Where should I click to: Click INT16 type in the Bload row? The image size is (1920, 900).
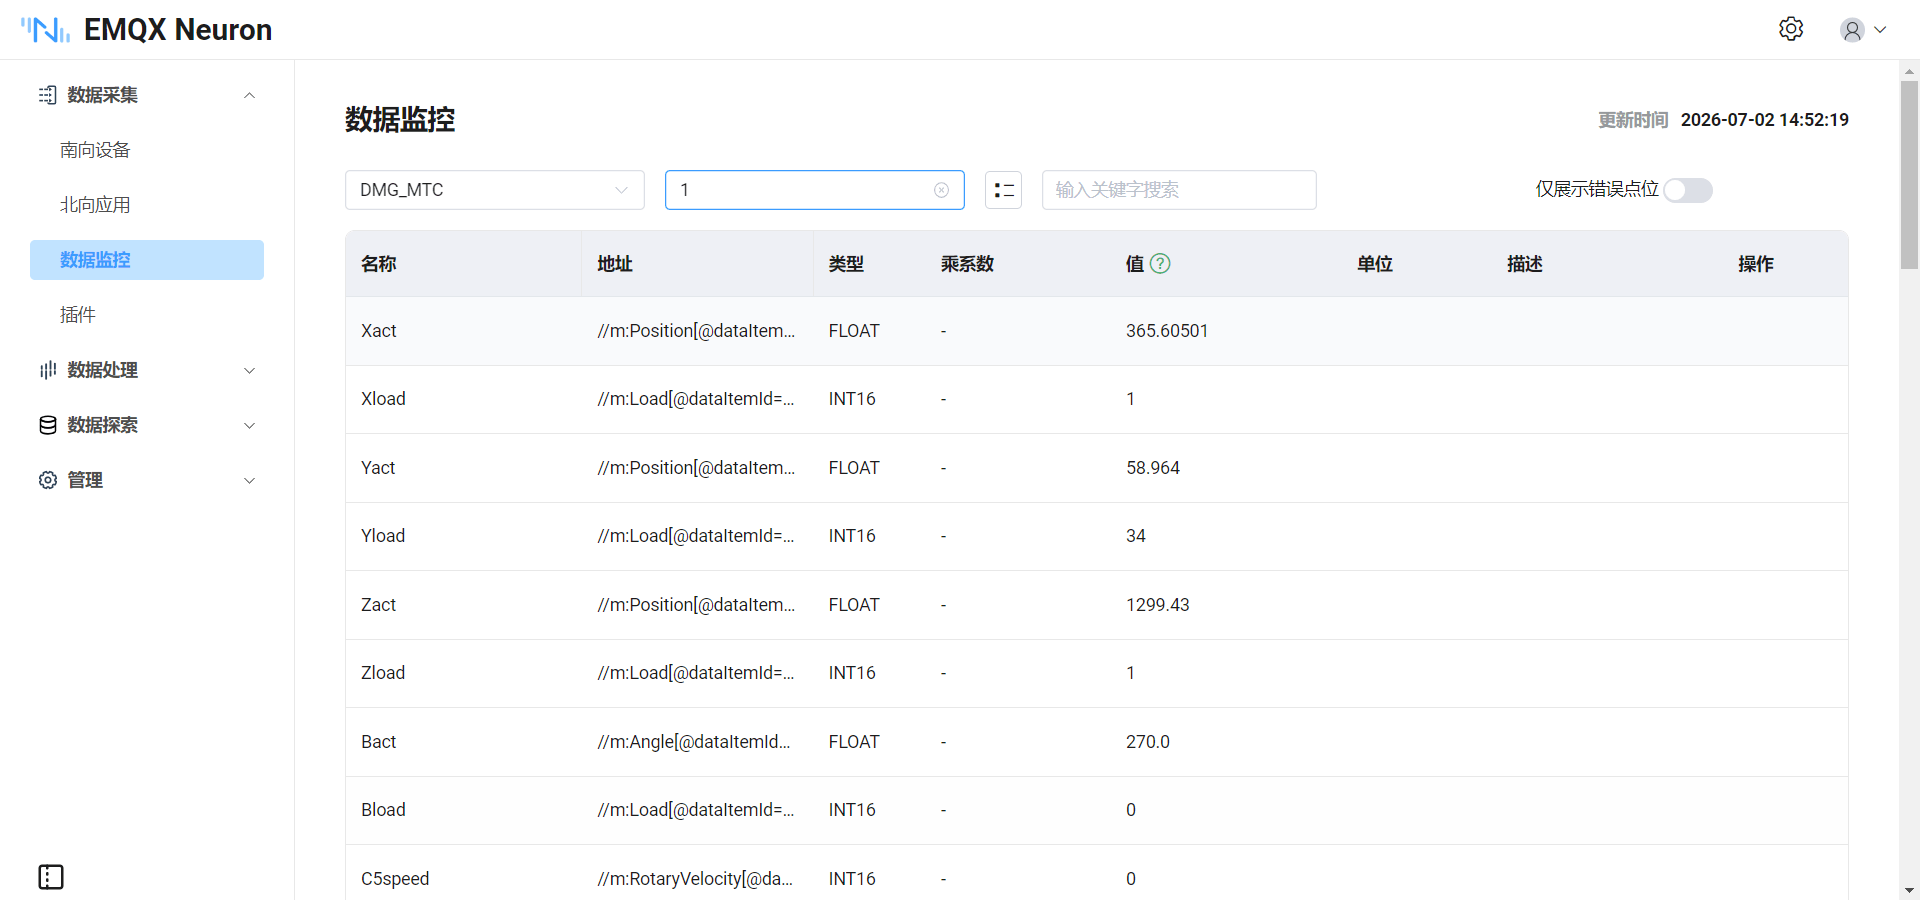point(852,810)
